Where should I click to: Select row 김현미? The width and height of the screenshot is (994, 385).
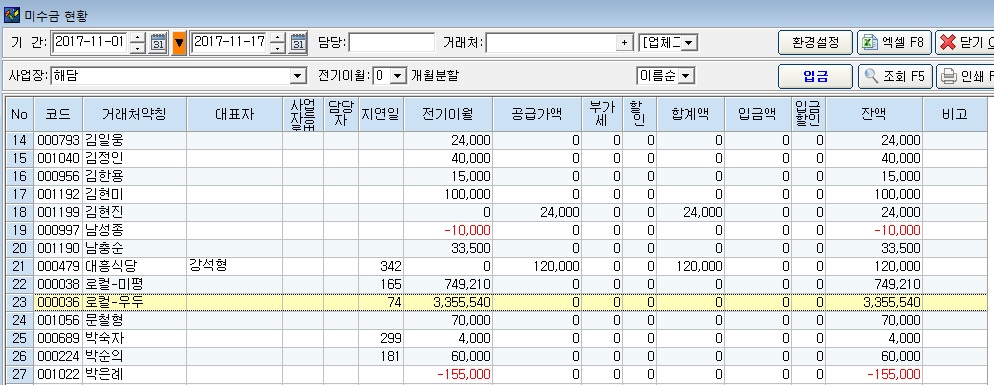(496, 194)
